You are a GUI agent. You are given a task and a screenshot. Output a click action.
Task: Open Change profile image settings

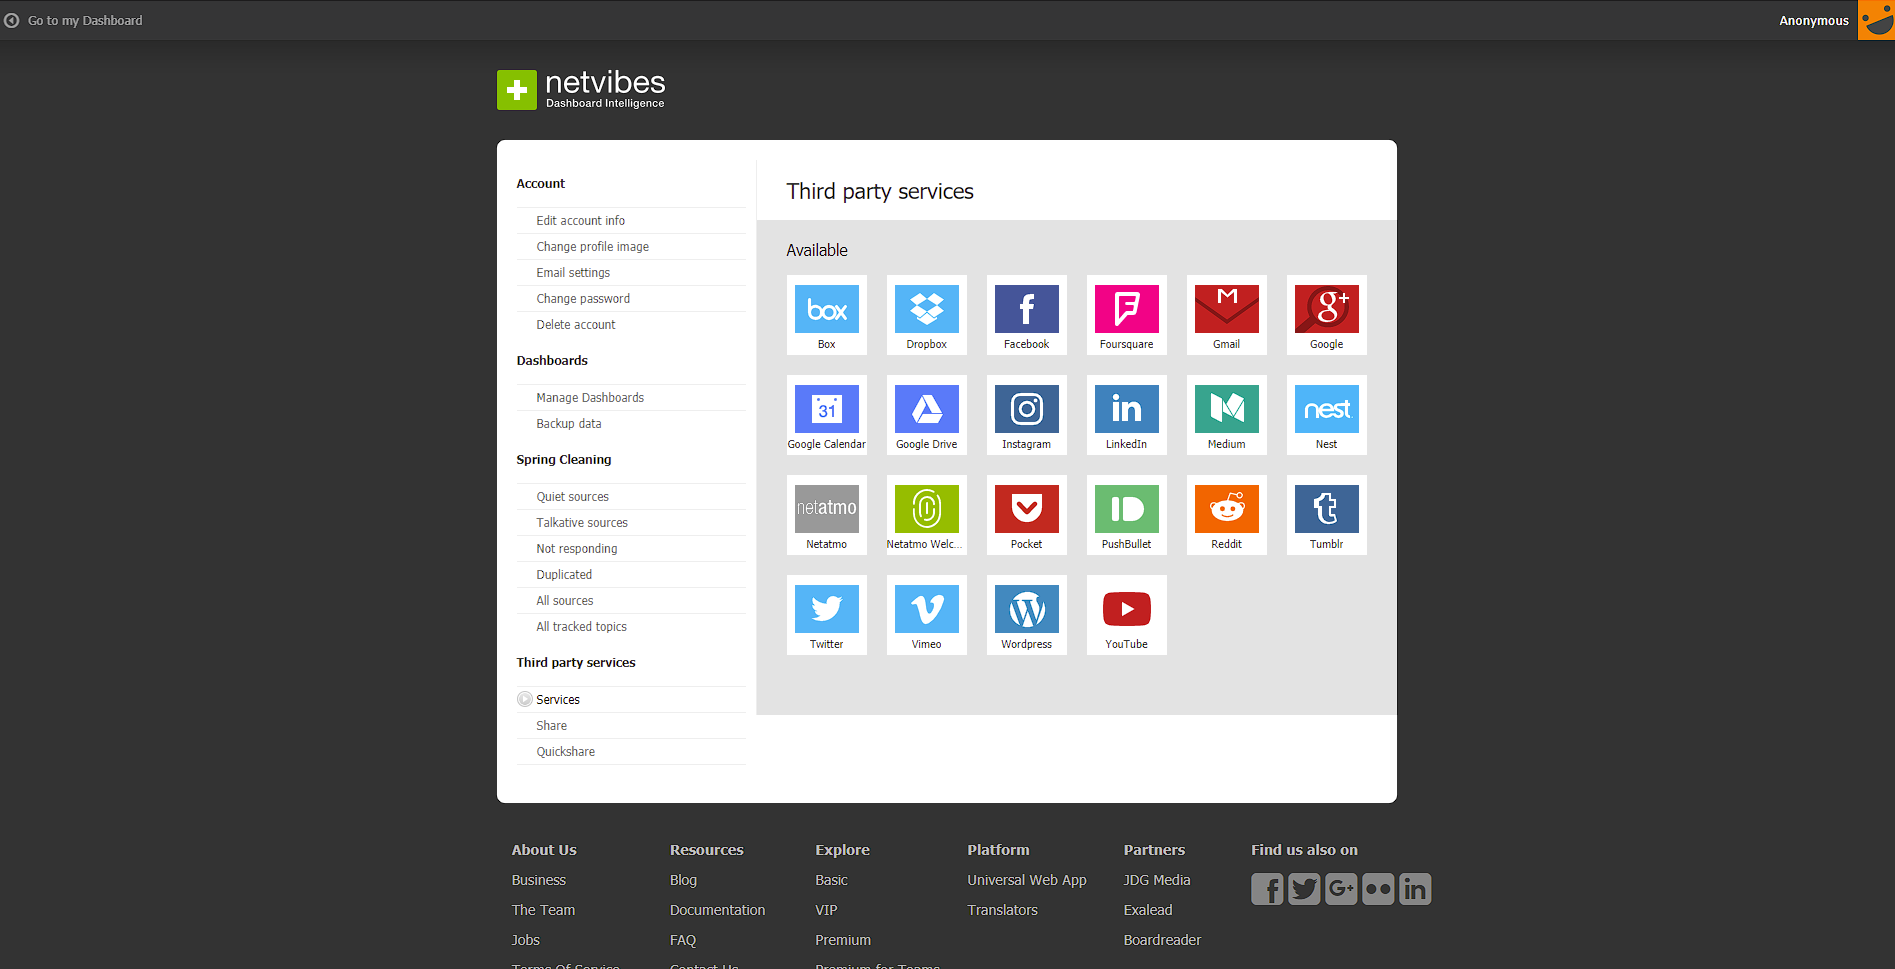(592, 247)
